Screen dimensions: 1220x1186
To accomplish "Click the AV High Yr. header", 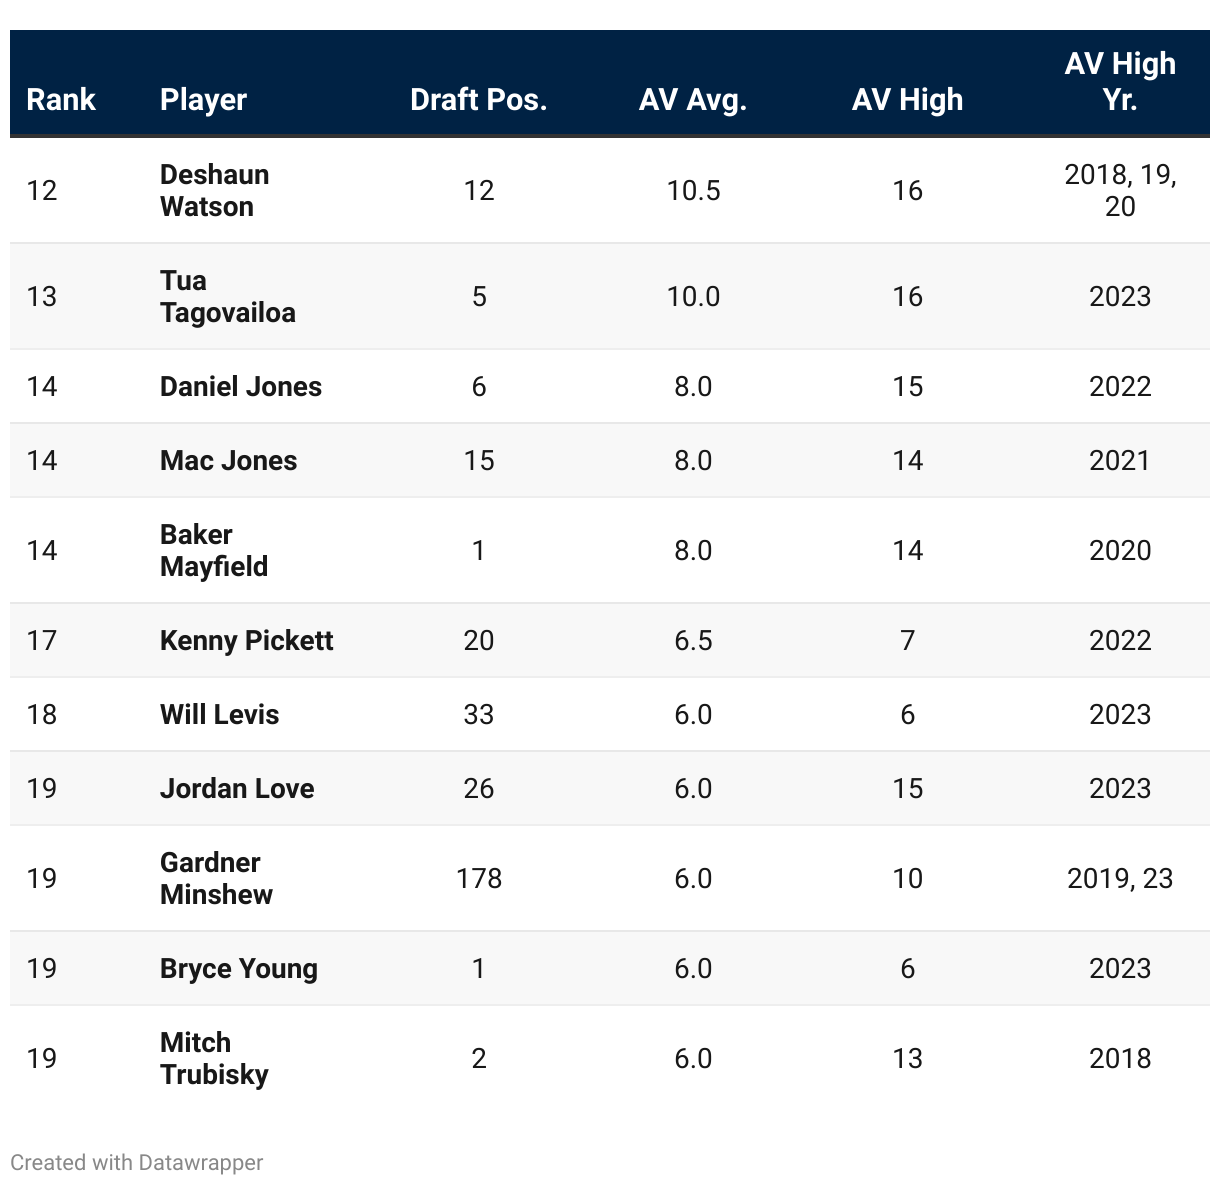I will (x=1120, y=82).
